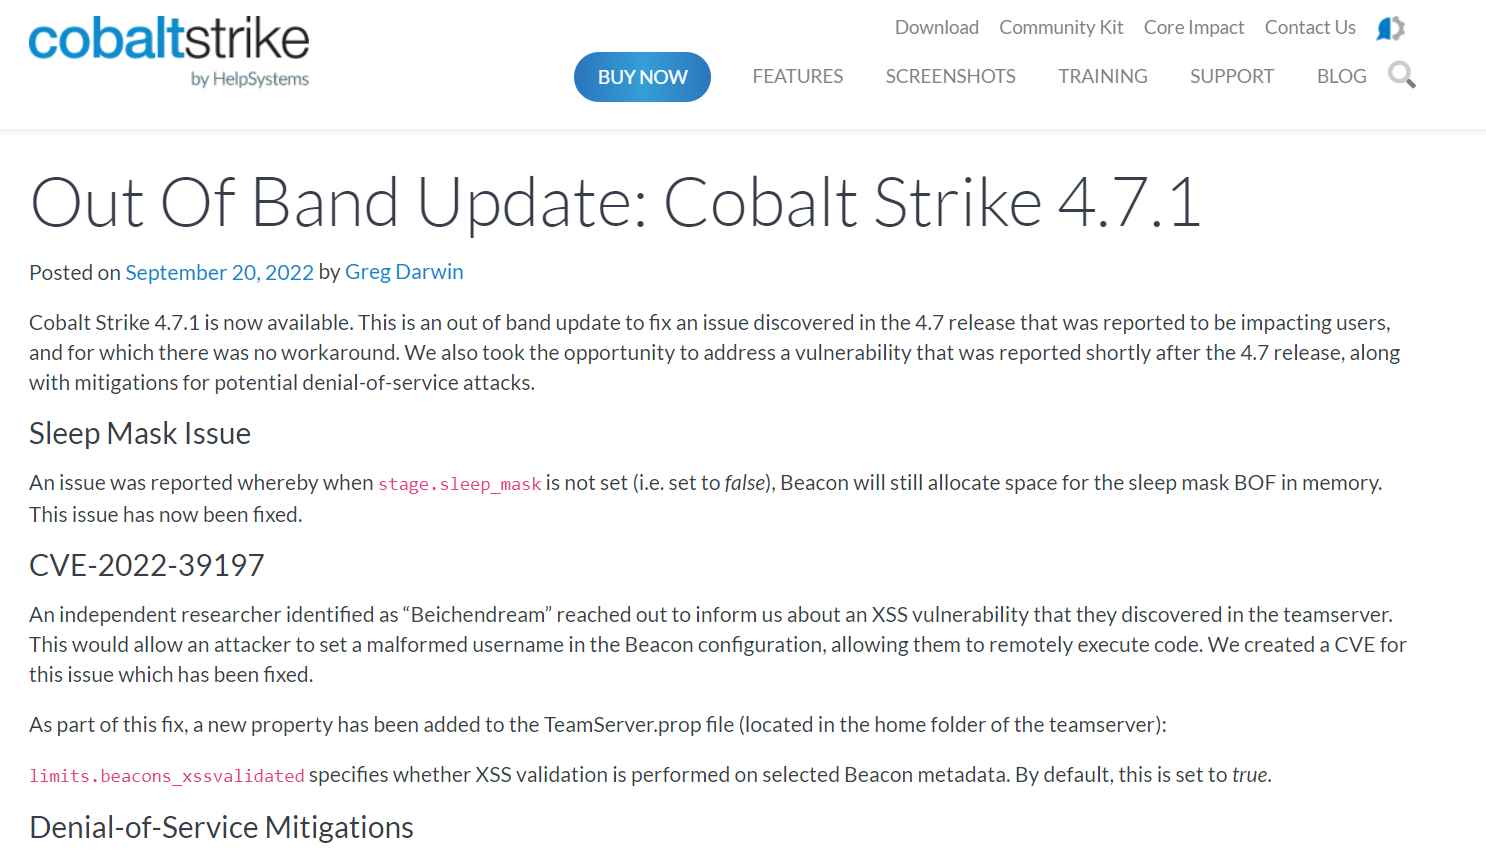Click the CVE-2022-39197 heading

147,565
